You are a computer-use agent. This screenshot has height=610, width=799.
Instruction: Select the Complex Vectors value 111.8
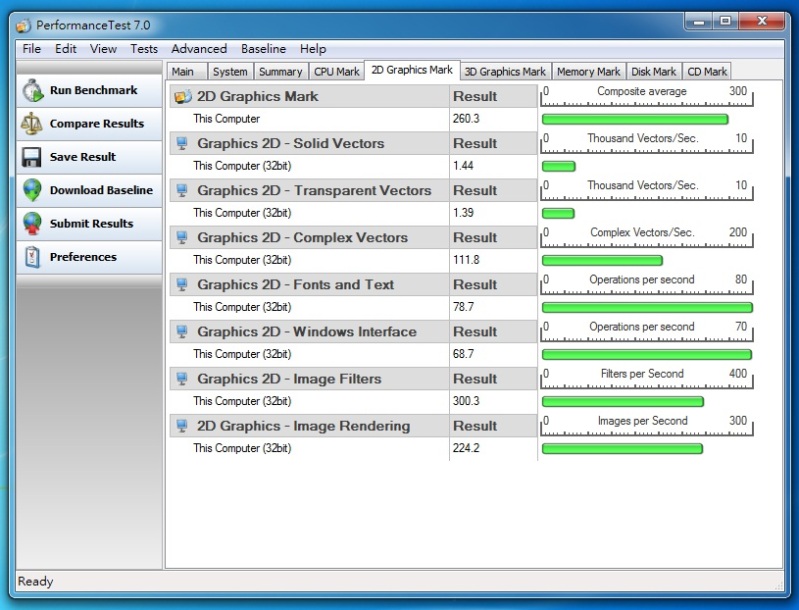[x=466, y=260]
